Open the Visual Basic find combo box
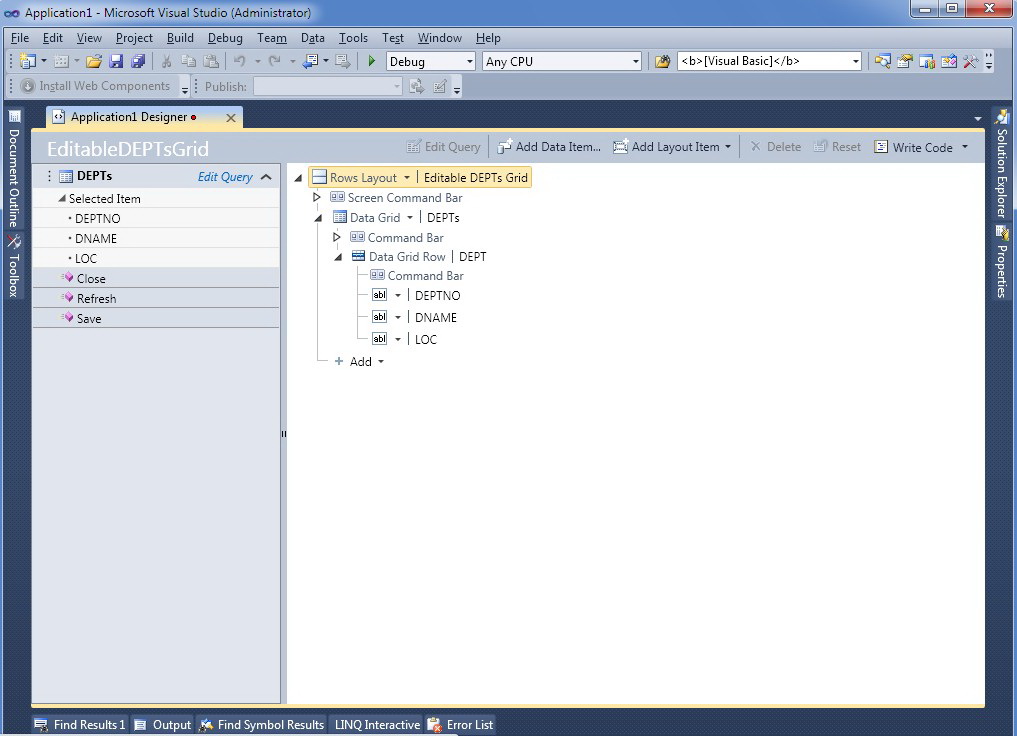1017x736 pixels. 769,62
